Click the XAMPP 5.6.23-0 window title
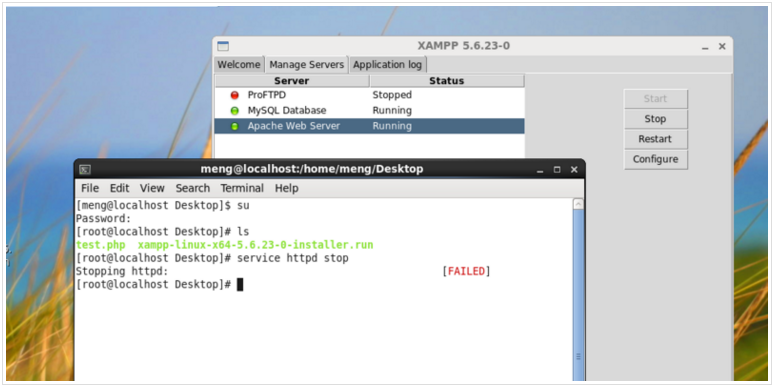The width and height of the screenshot is (772, 385). (464, 46)
